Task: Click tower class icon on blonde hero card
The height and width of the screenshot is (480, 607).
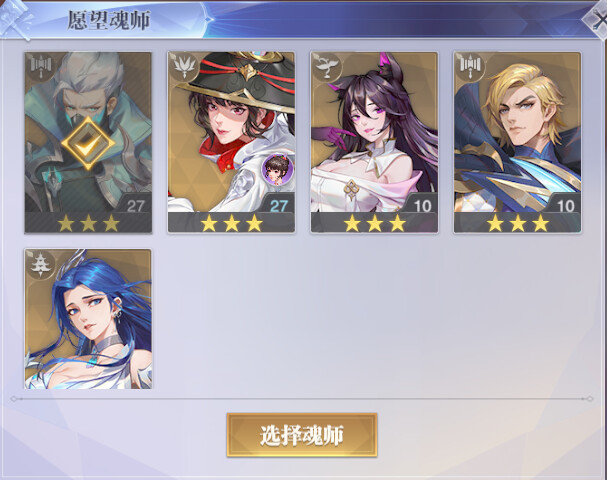Action: (x=470, y=66)
